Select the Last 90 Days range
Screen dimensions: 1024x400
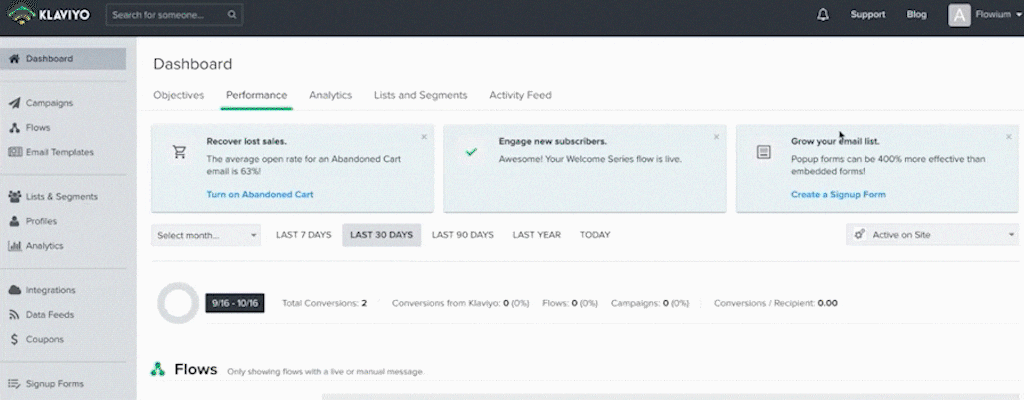point(462,235)
